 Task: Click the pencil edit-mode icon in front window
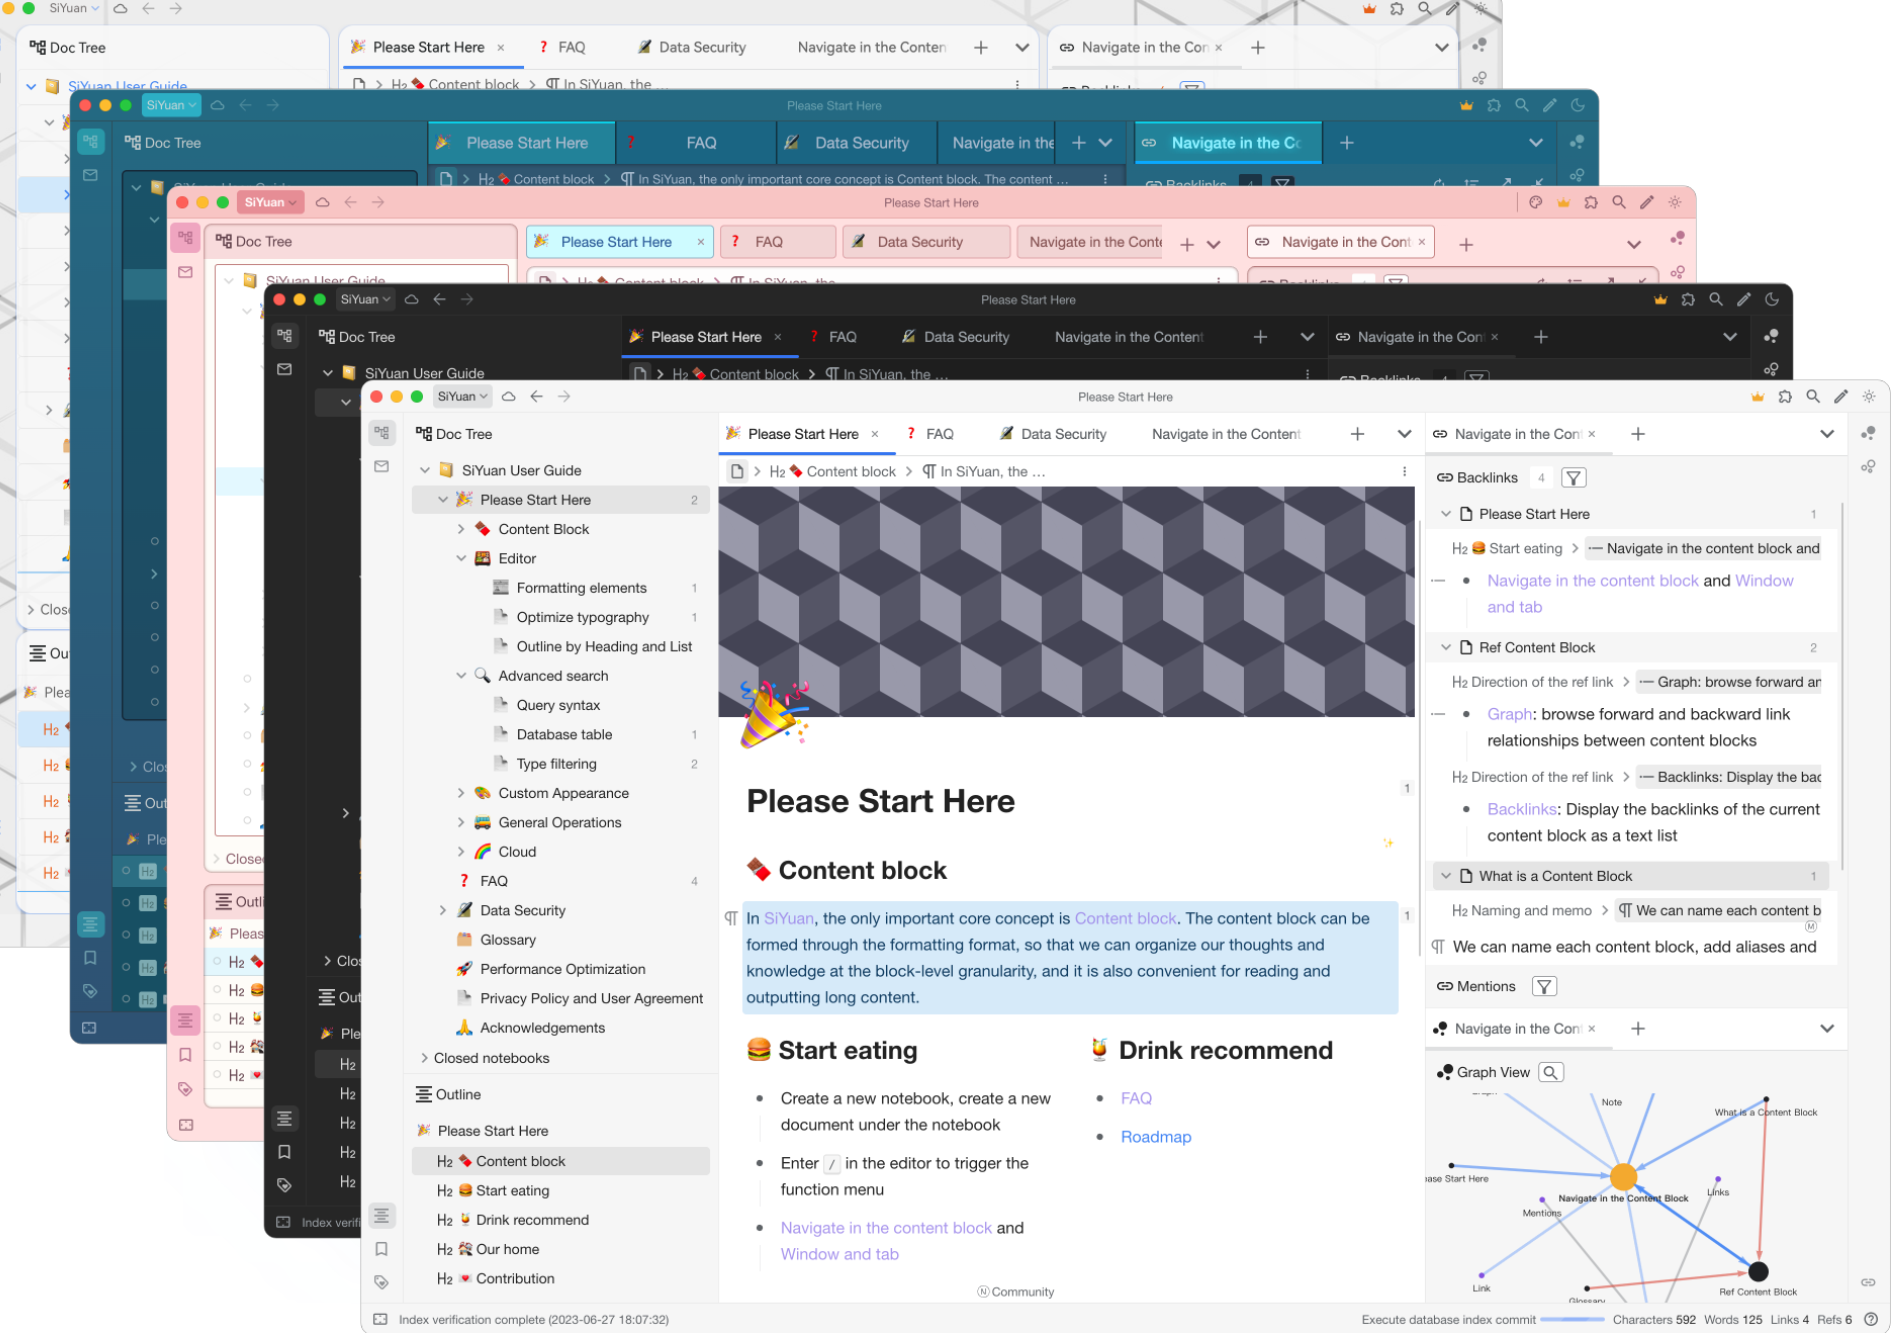(1841, 397)
